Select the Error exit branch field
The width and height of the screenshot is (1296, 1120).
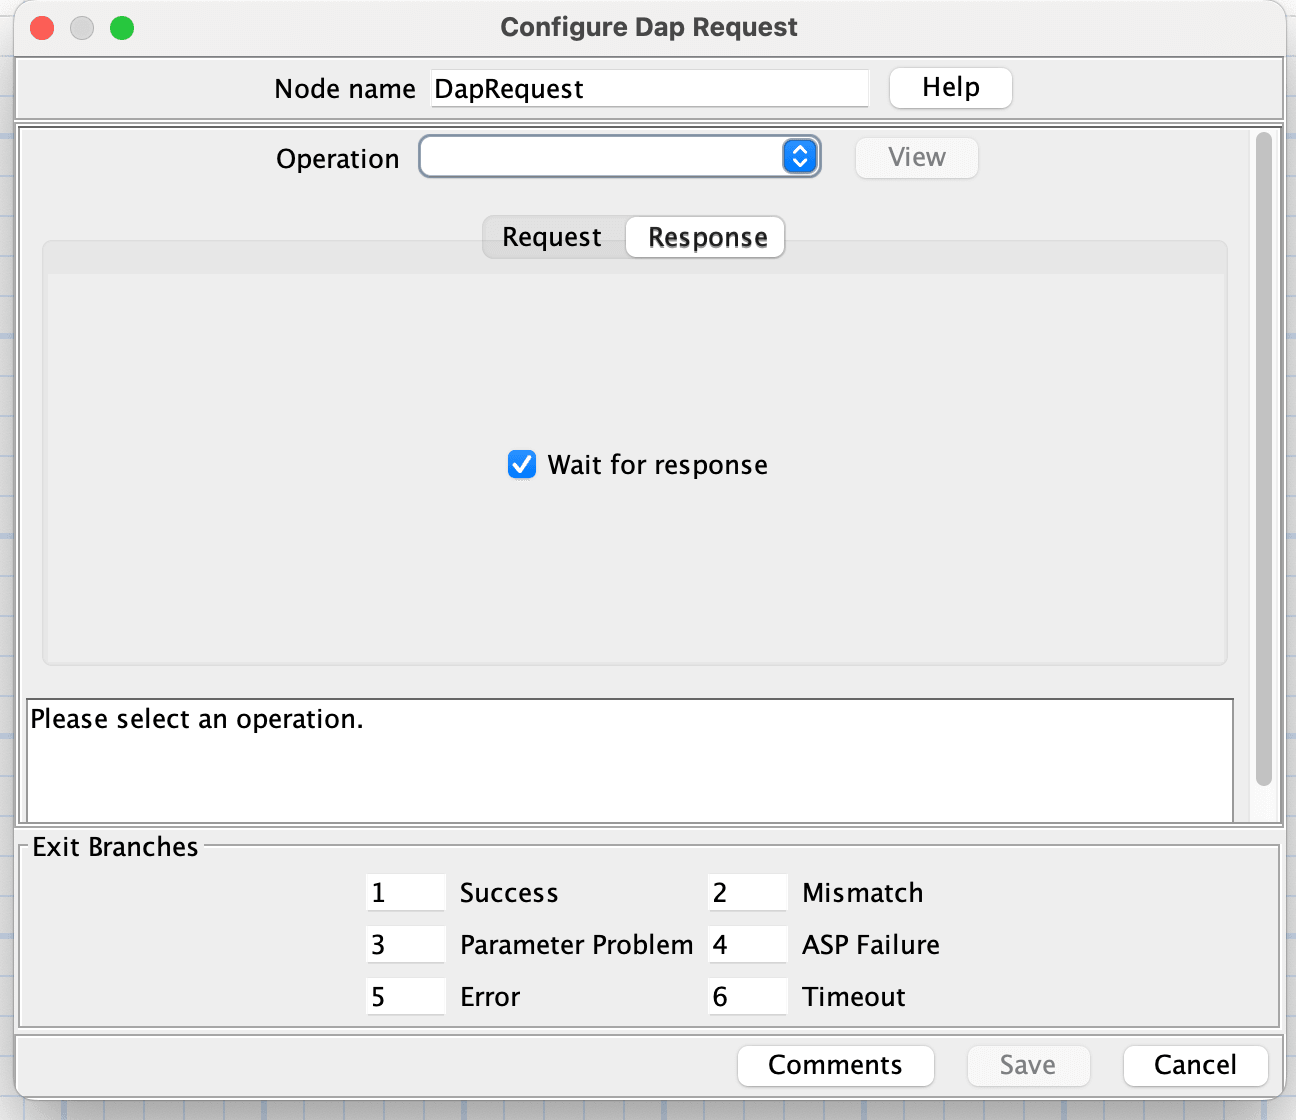pyautogui.click(x=405, y=996)
